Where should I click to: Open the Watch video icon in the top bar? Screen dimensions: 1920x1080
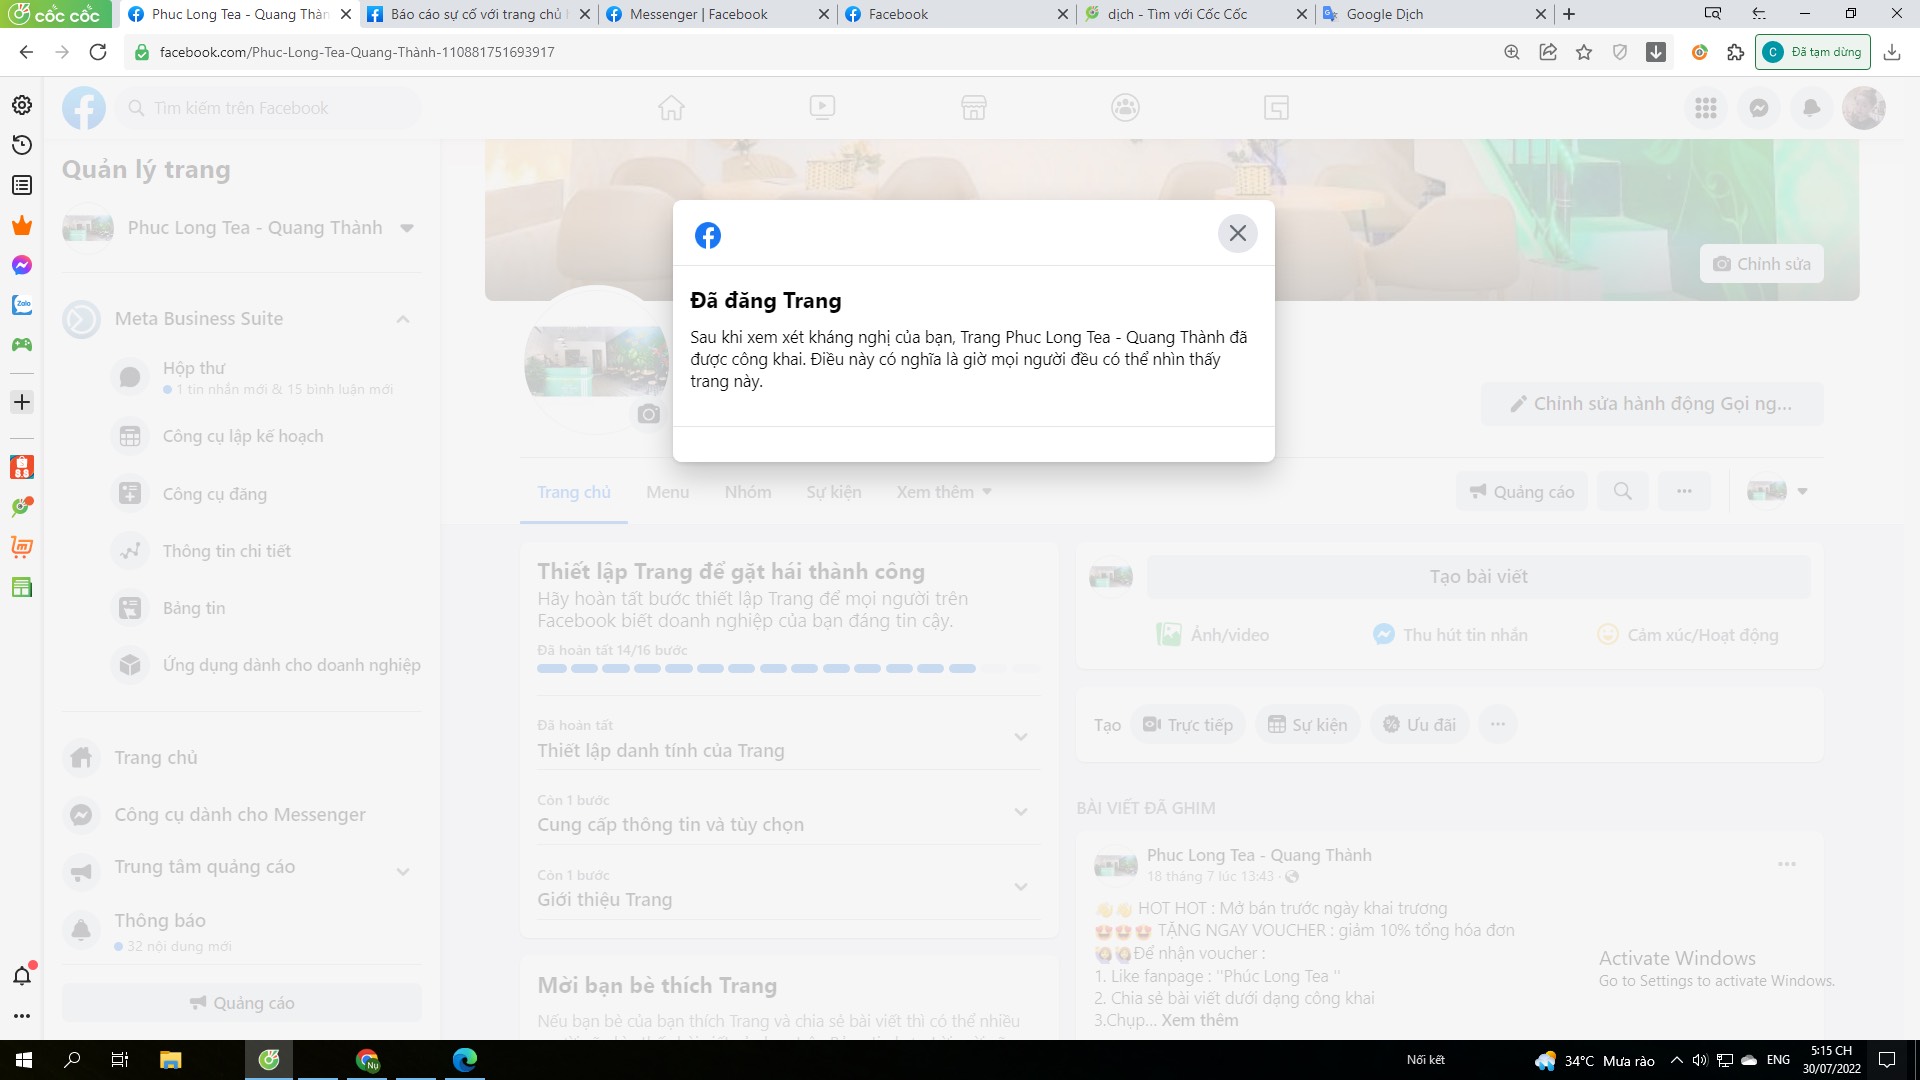click(822, 107)
